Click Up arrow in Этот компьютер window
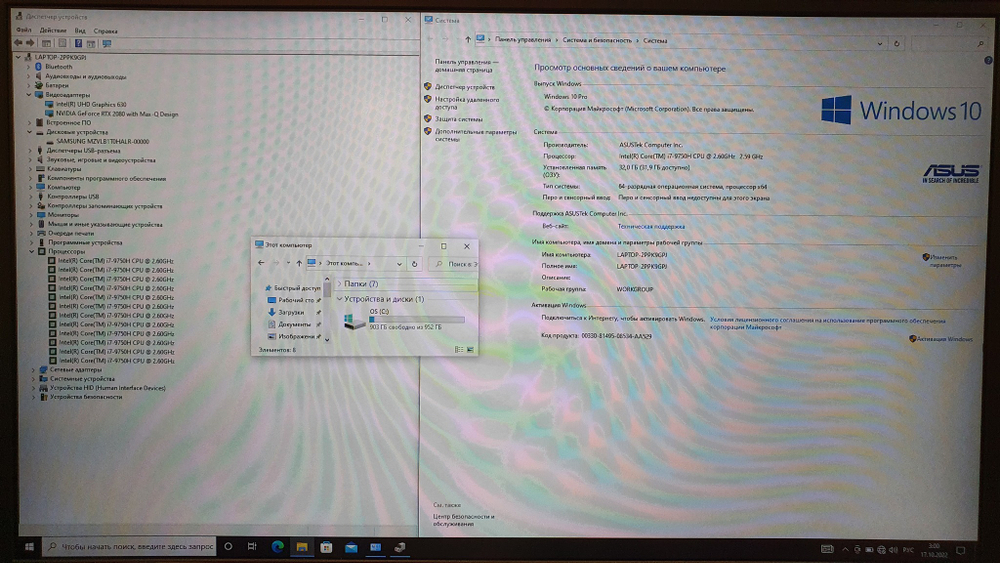This screenshot has width=1000, height=563. pyautogui.click(x=299, y=263)
